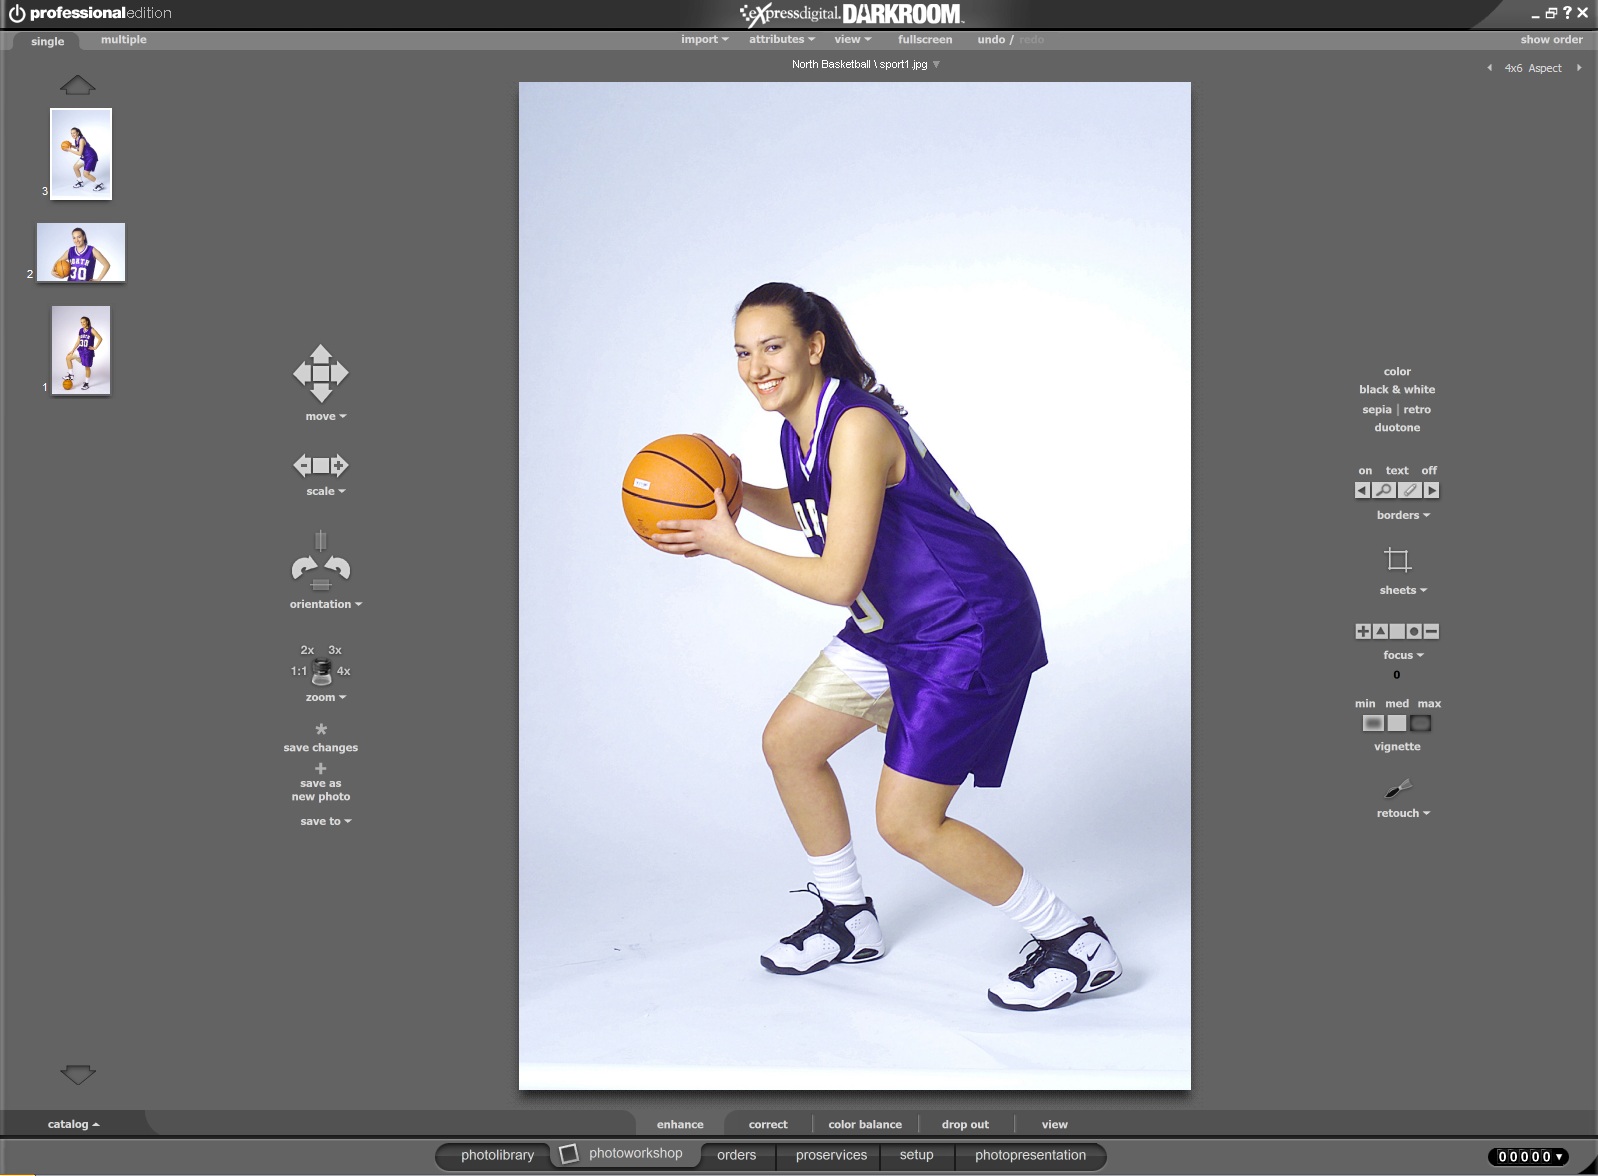Click undo in the top bar
The width and height of the screenshot is (1598, 1176).
pyautogui.click(x=991, y=40)
